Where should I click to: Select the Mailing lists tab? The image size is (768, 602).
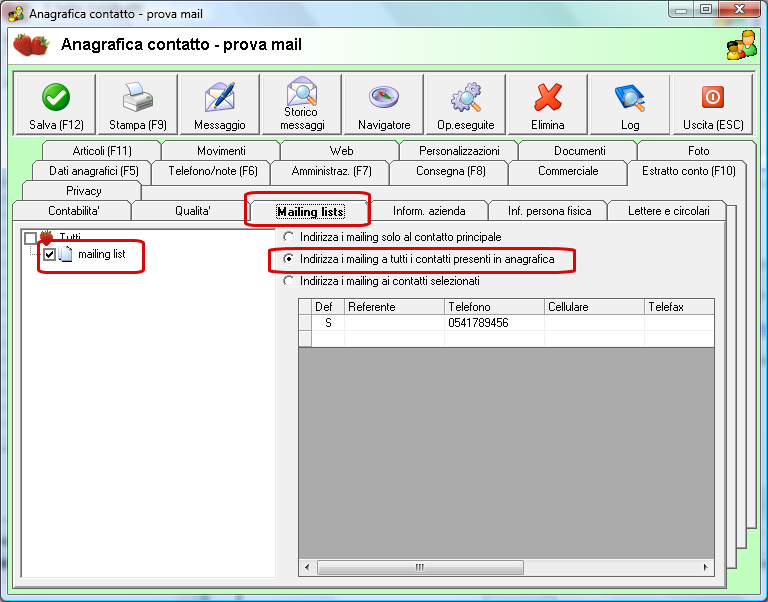click(x=310, y=212)
